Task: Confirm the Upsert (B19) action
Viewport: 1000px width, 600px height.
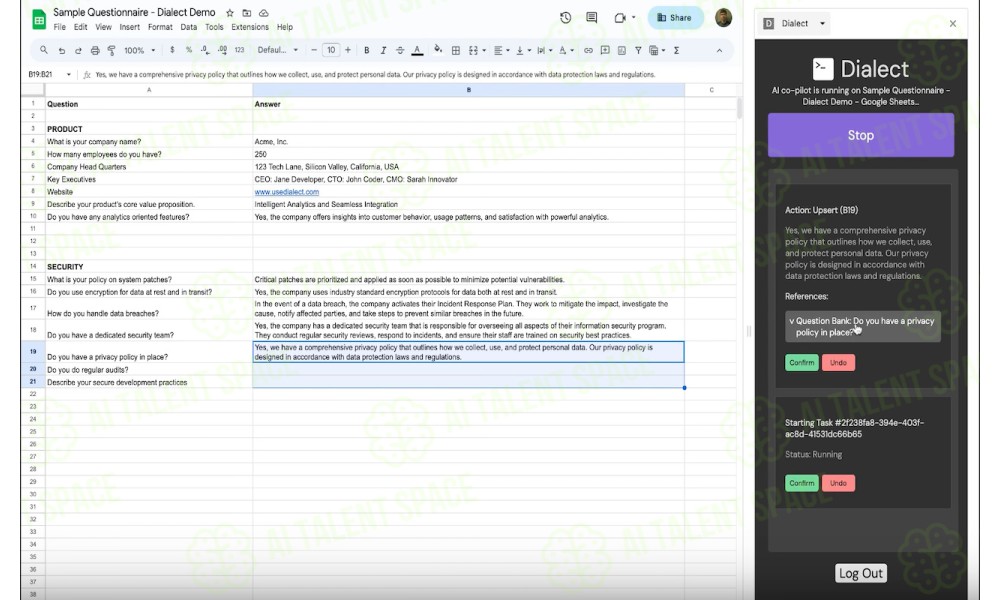Action: [802, 363]
